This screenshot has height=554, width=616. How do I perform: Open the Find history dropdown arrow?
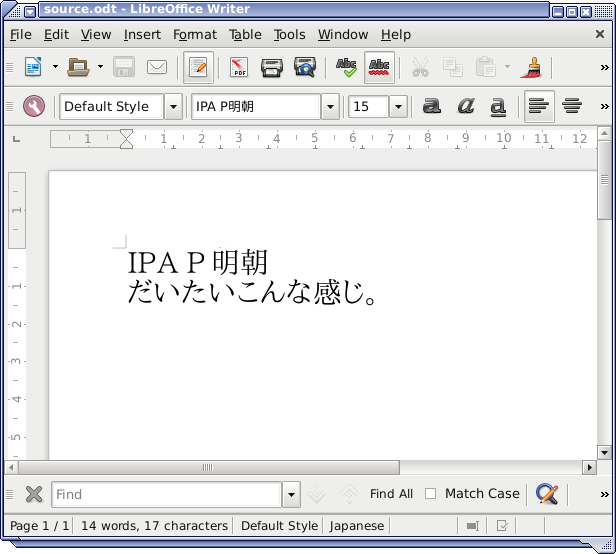(292, 494)
